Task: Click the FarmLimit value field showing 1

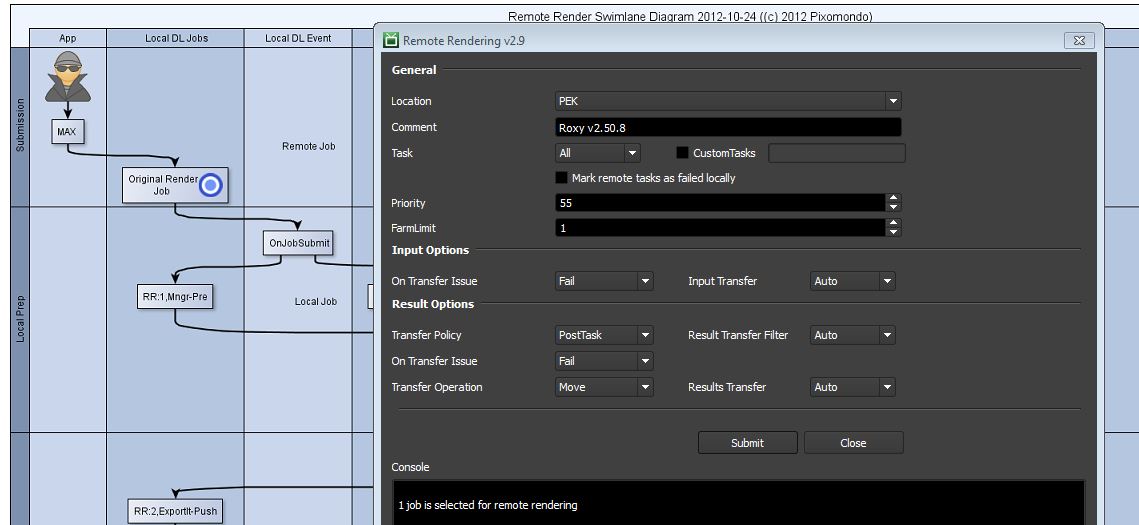Action: [721, 228]
